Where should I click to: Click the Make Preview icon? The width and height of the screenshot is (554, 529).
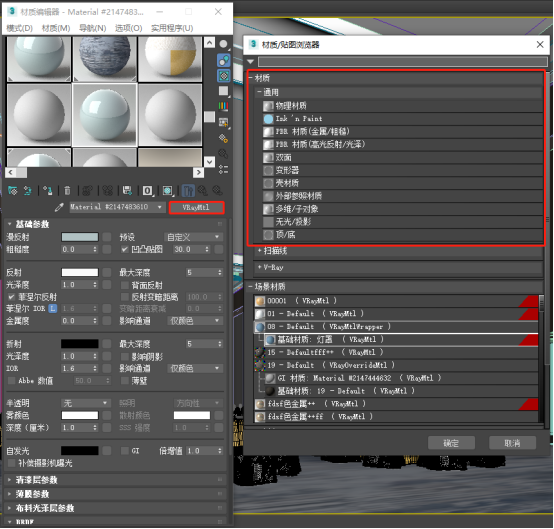pos(223,122)
